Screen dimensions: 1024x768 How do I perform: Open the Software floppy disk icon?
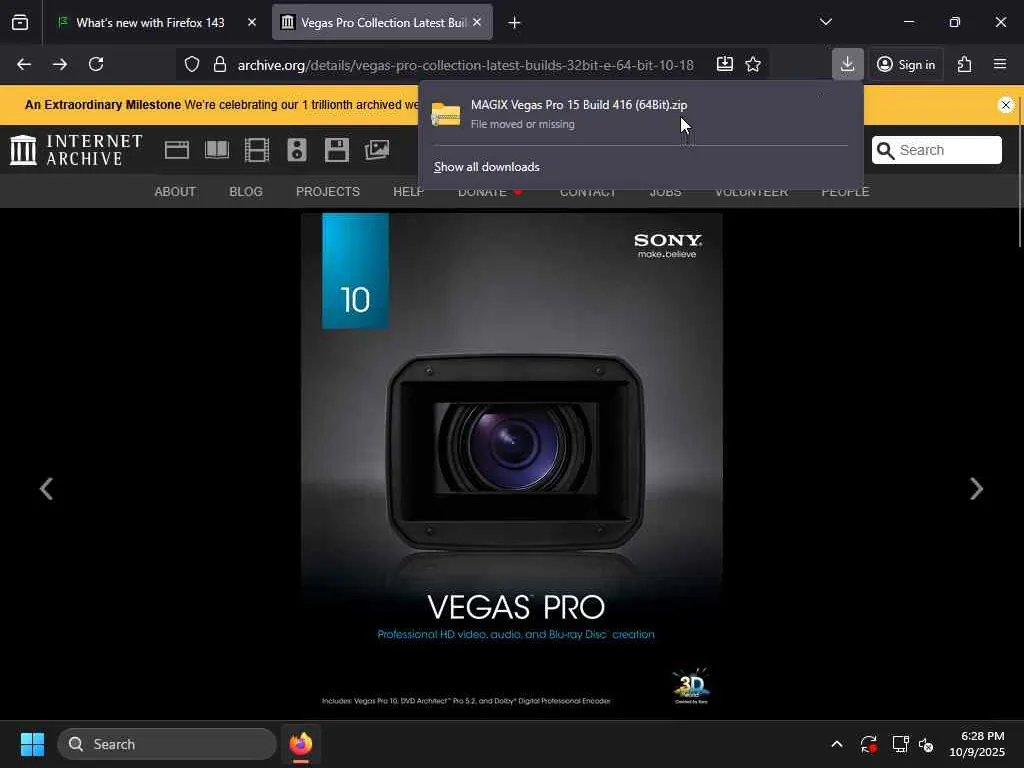337,150
